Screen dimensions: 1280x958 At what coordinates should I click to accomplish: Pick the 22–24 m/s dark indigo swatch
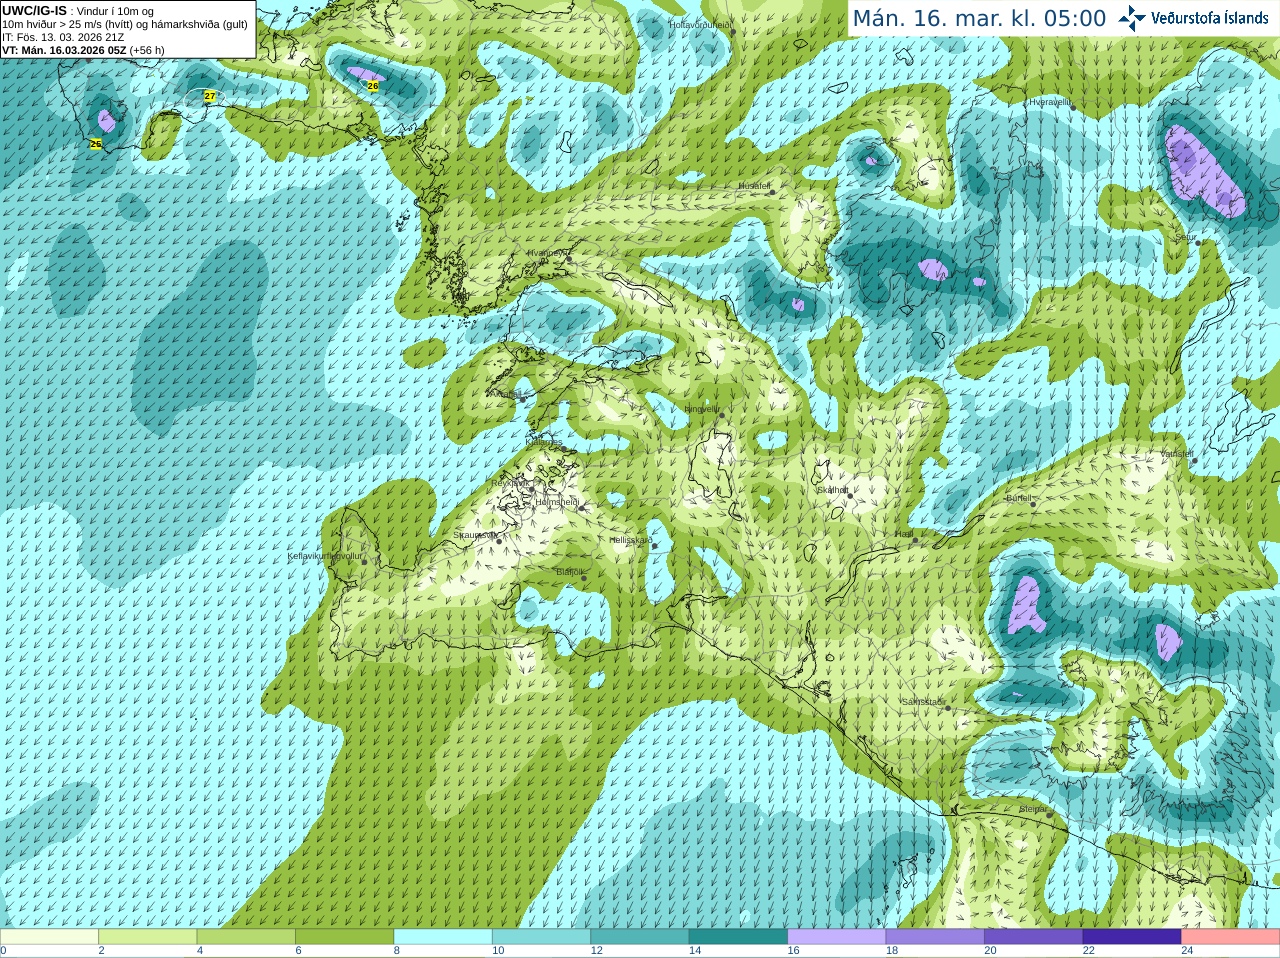coord(1132,937)
